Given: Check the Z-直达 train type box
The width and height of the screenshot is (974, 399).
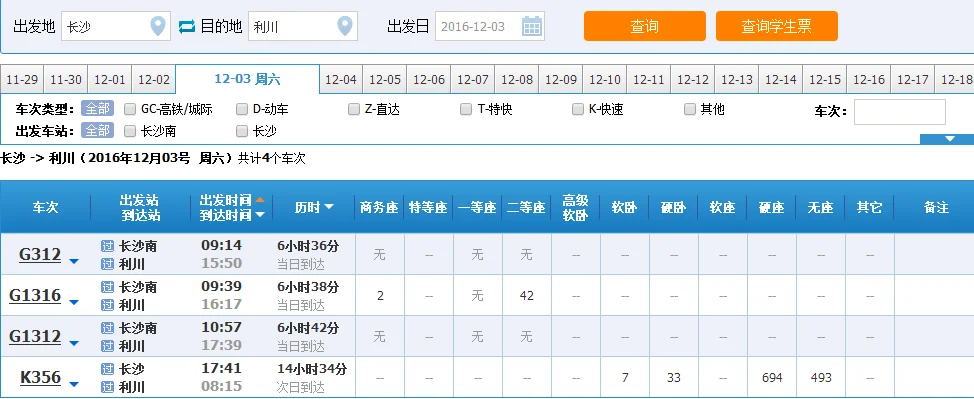Looking at the screenshot, I should [x=353, y=109].
